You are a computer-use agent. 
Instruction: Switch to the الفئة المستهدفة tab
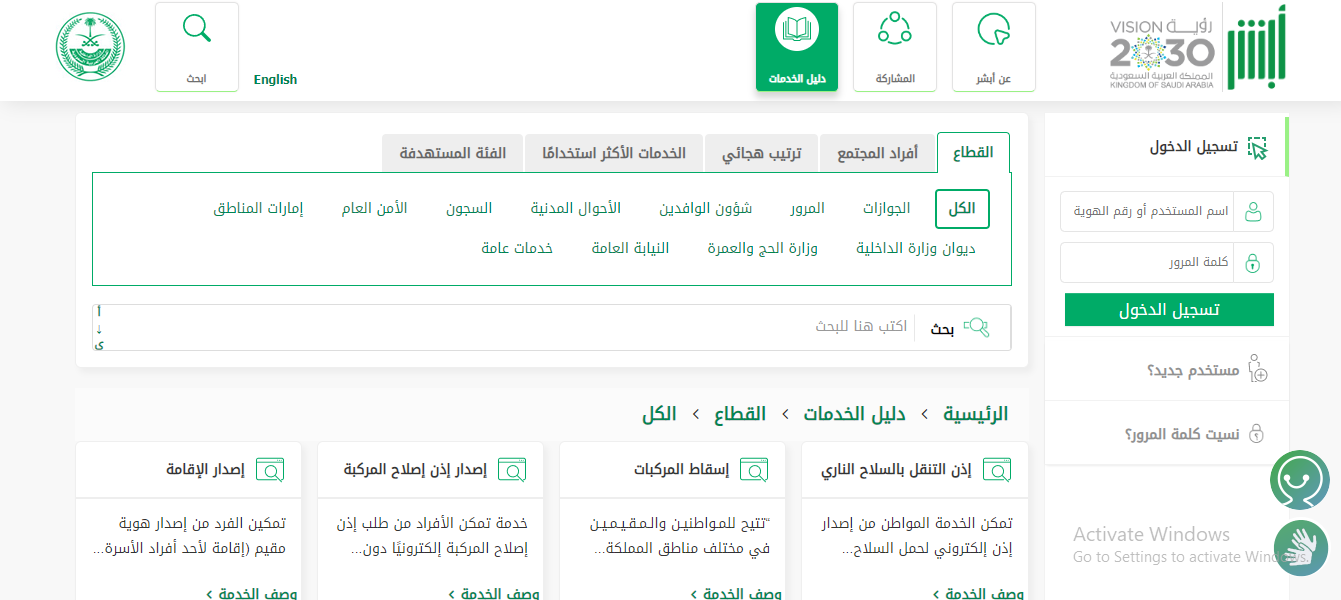click(x=453, y=153)
